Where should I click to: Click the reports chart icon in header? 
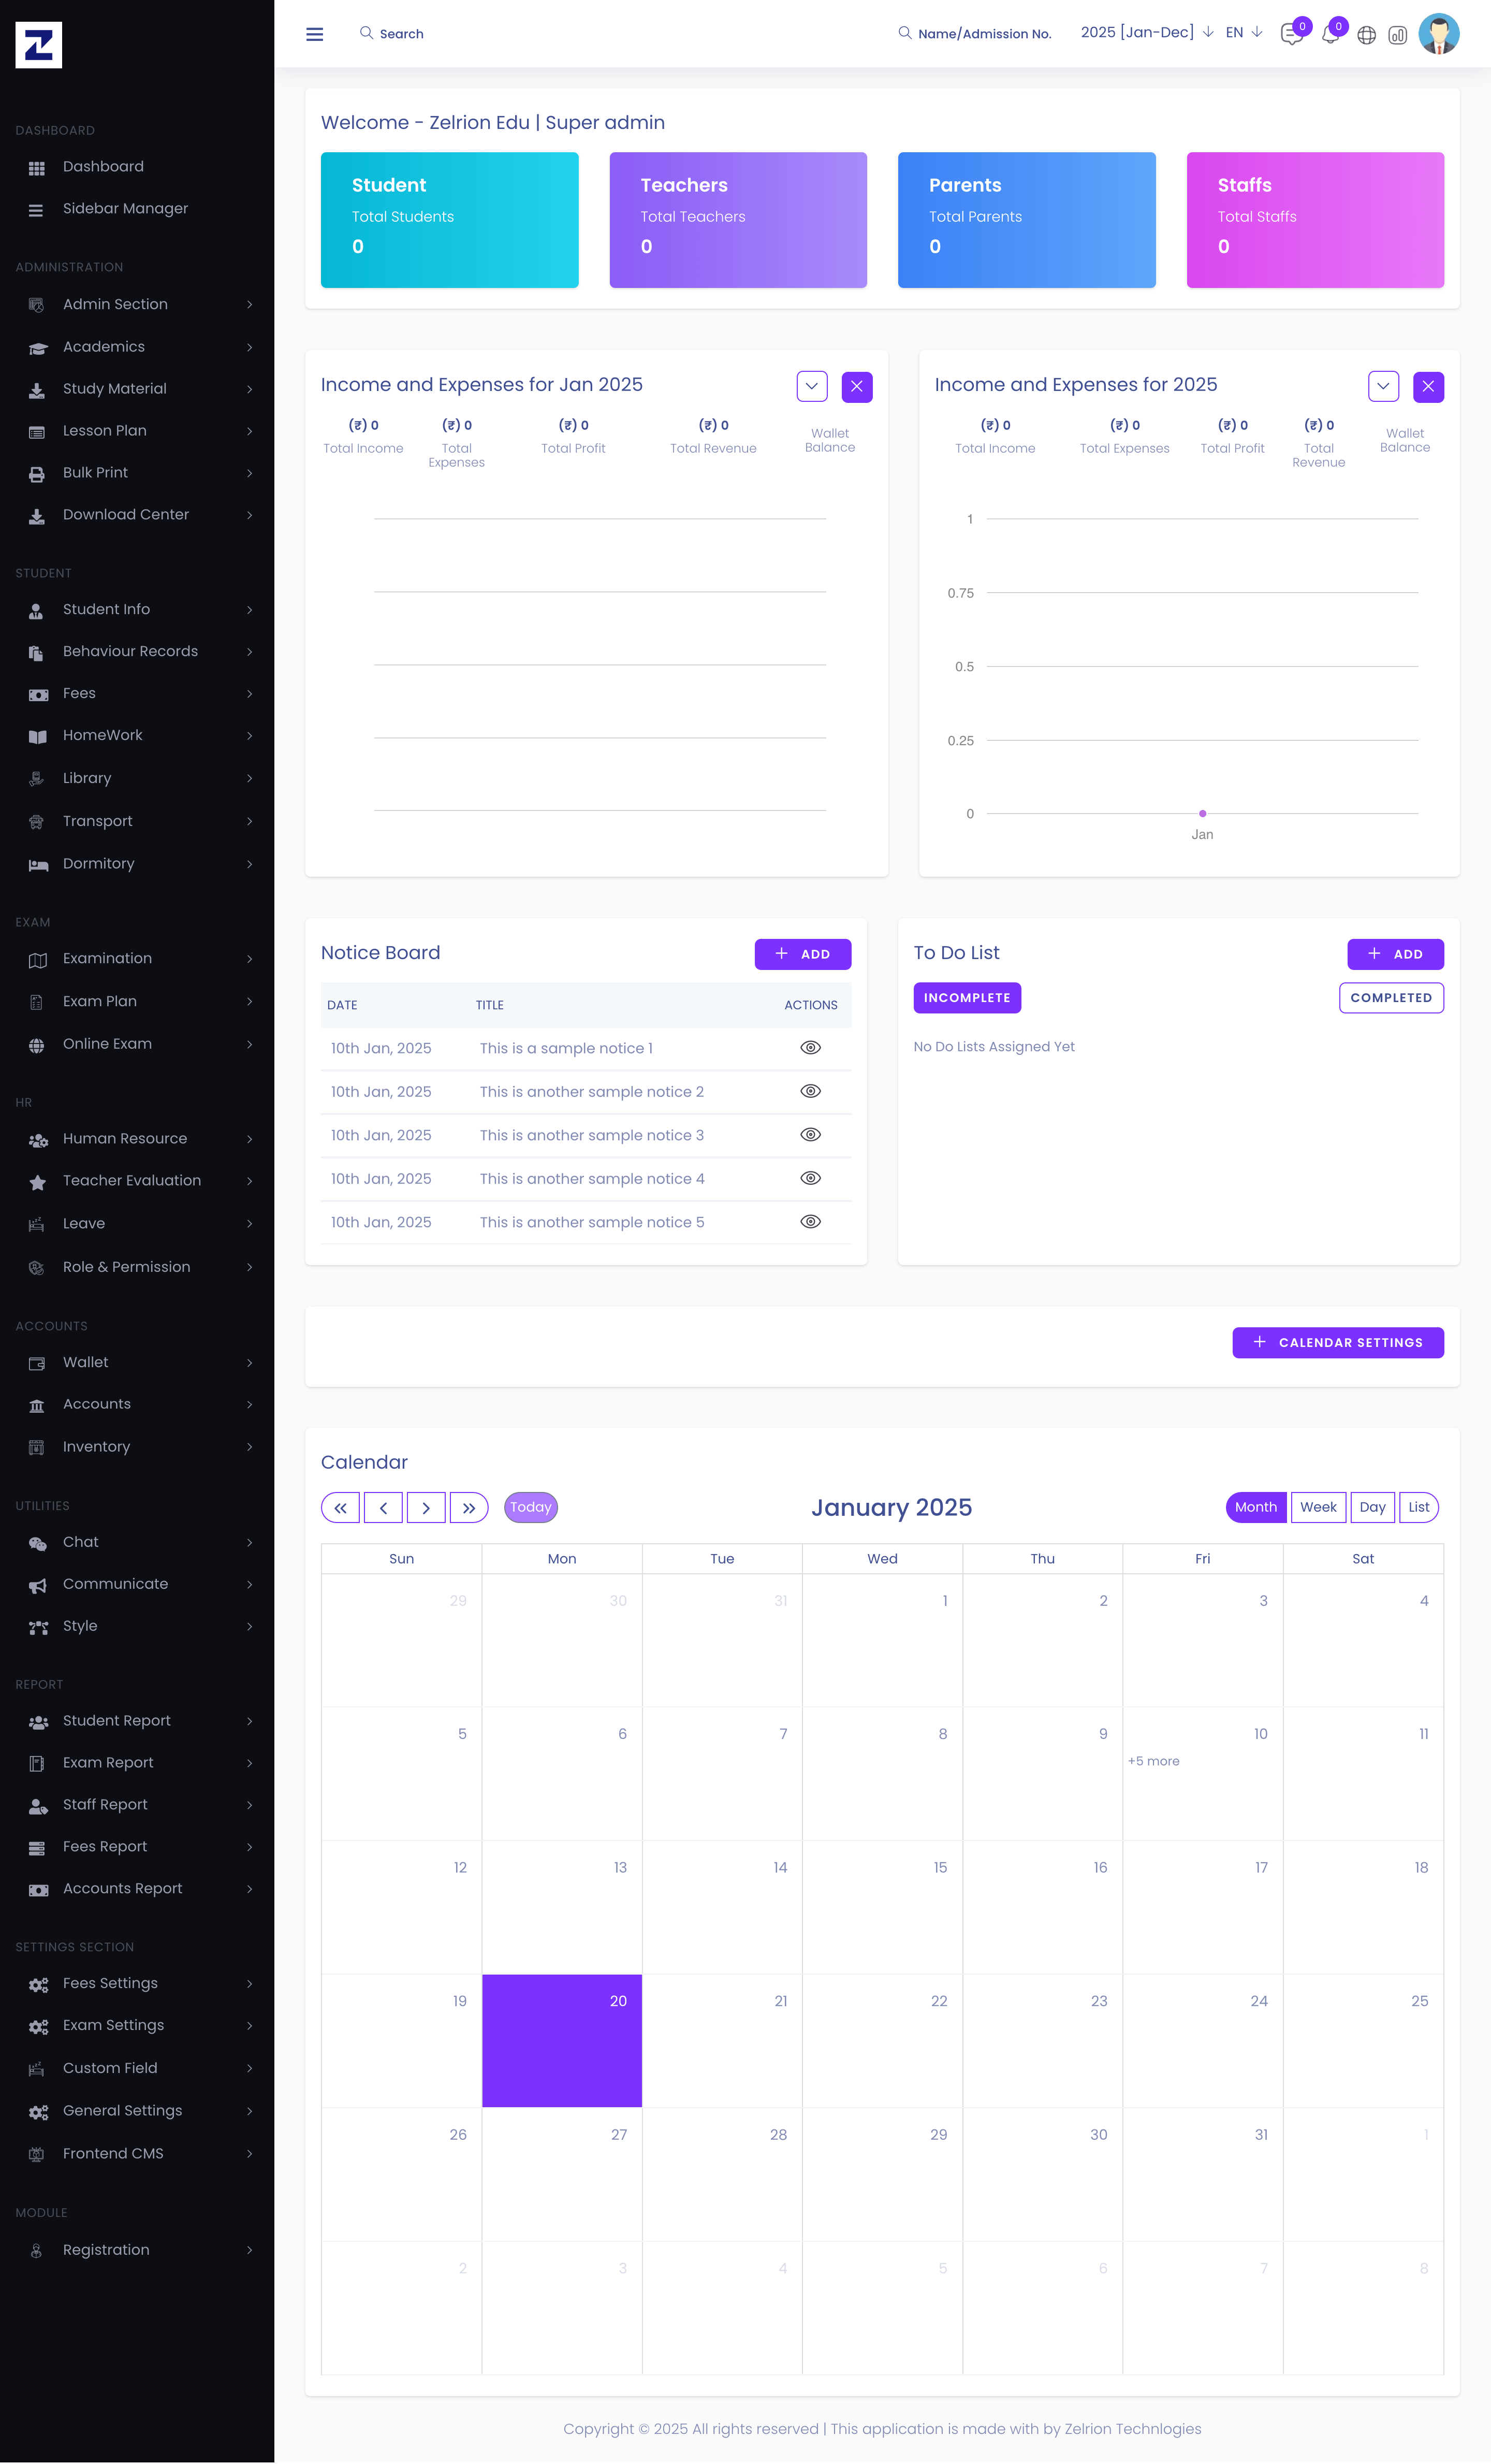point(1397,35)
